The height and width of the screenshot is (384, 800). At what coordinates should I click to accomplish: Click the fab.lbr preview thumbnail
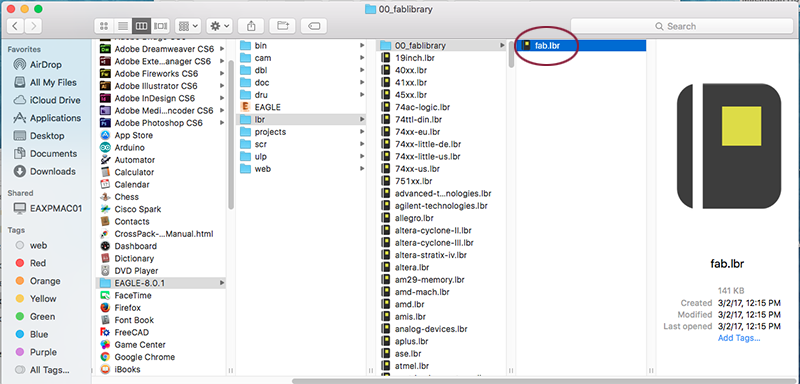(x=729, y=146)
